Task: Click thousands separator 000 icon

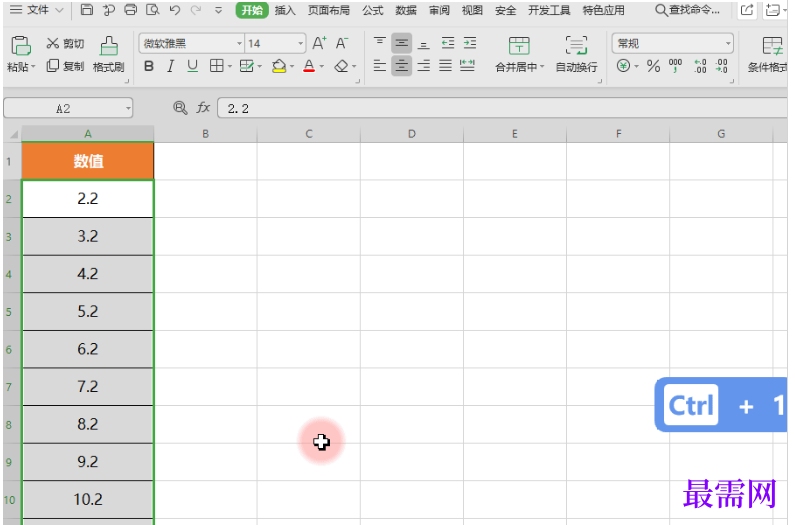Action: coord(675,66)
